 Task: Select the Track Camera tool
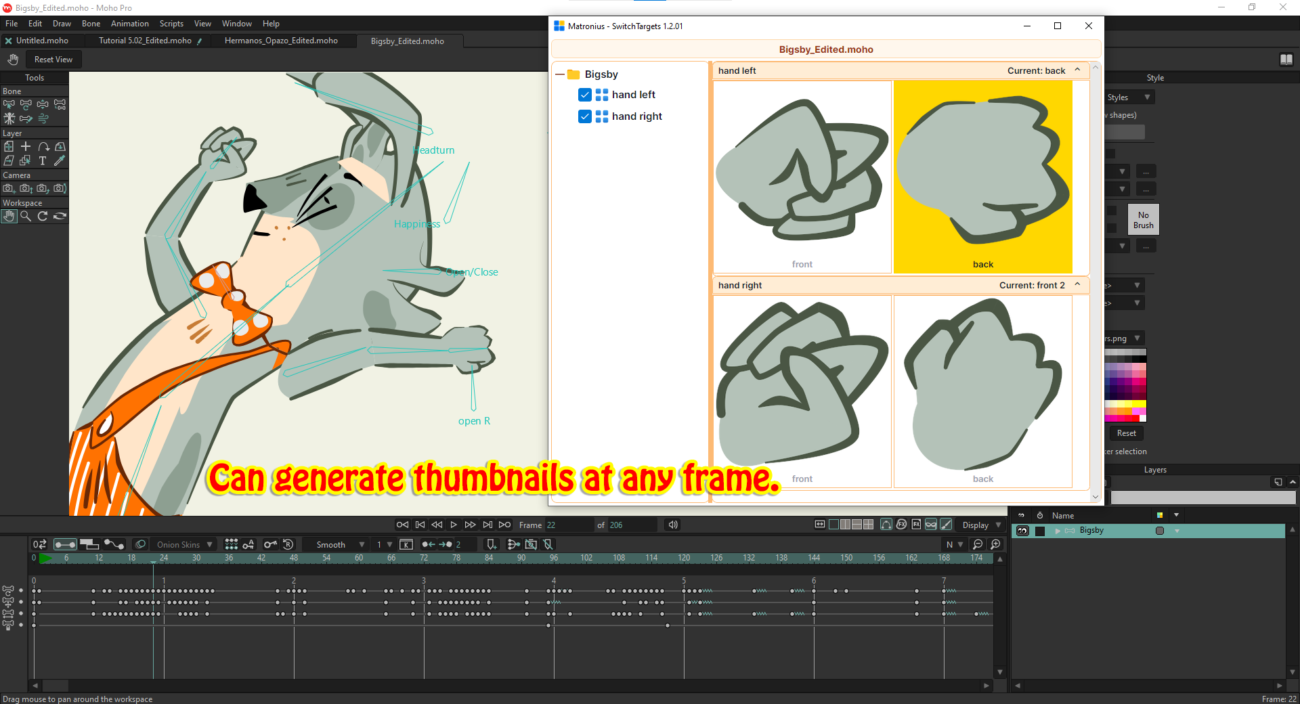[x=9, y=188]
